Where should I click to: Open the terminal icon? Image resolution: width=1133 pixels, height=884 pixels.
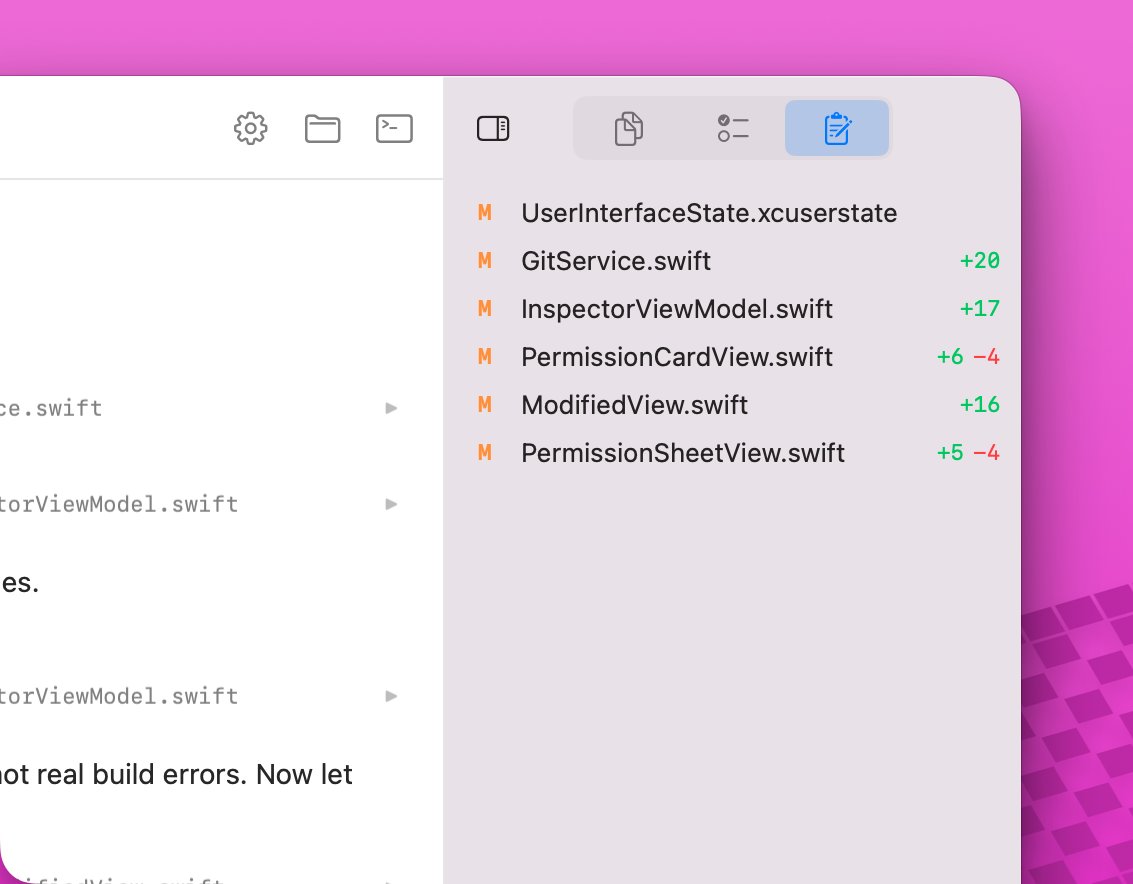click(x=394, y=129)
